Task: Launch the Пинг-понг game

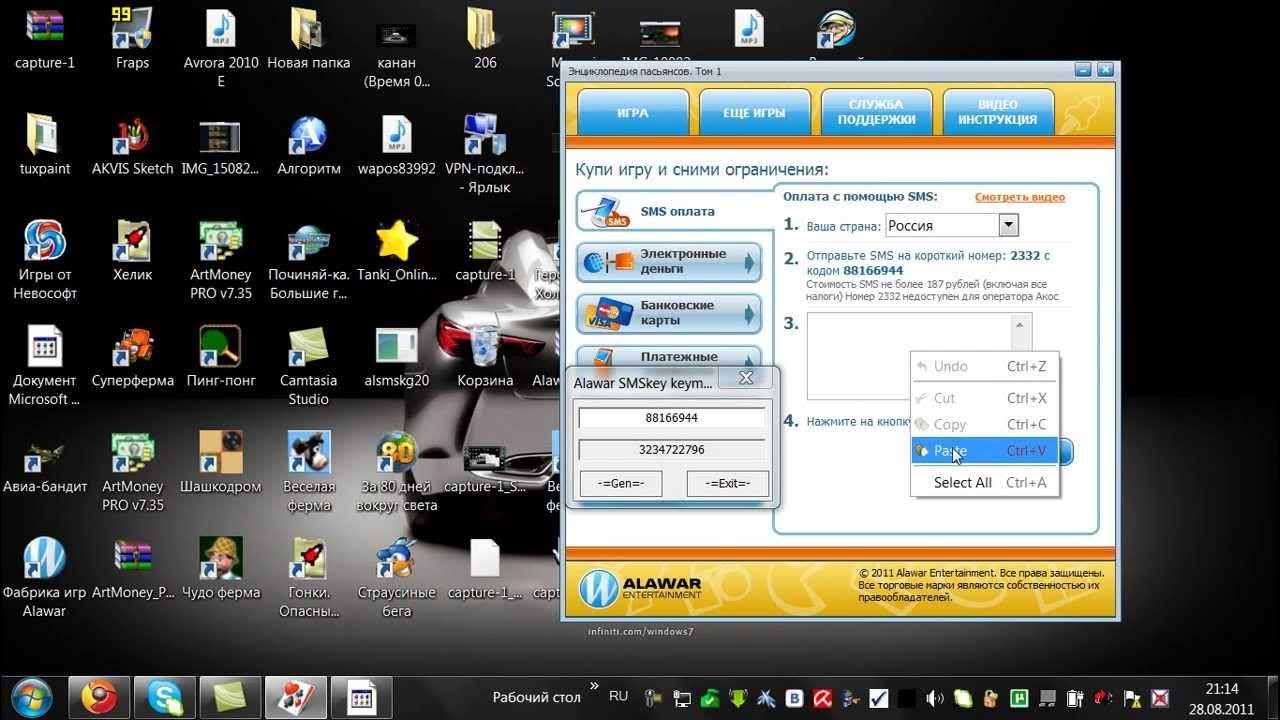Action: pos(221,356)
